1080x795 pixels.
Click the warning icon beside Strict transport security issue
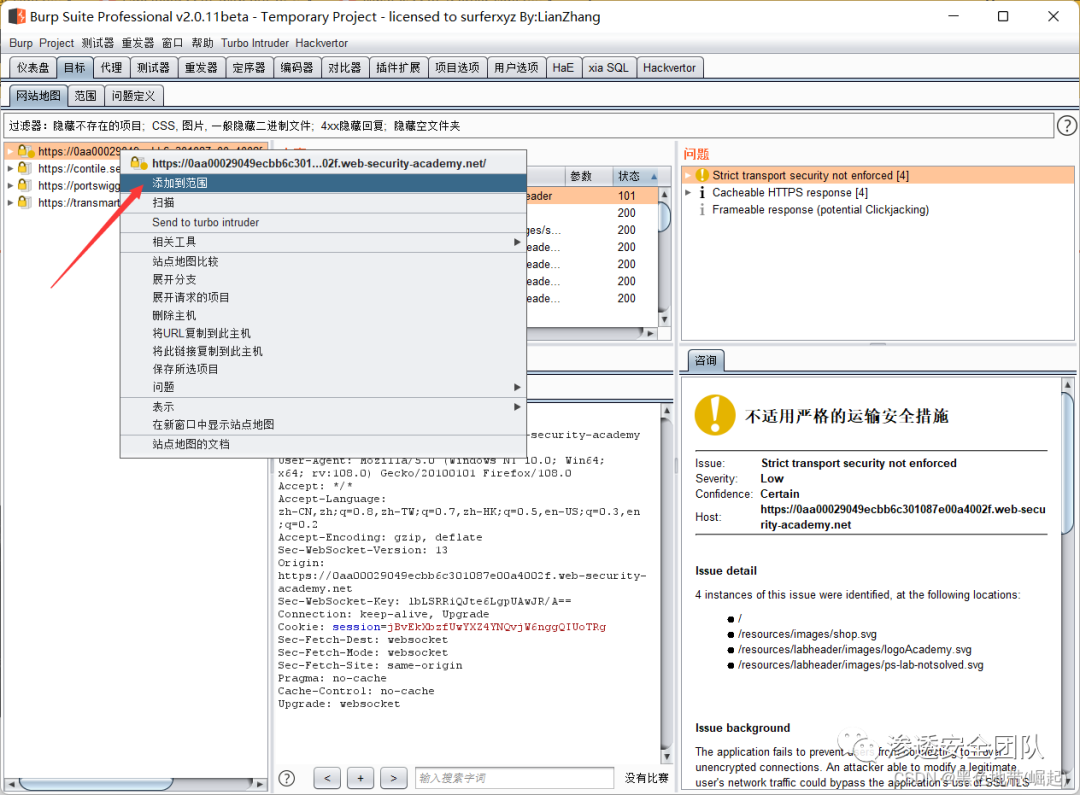[x=702, y=175]
